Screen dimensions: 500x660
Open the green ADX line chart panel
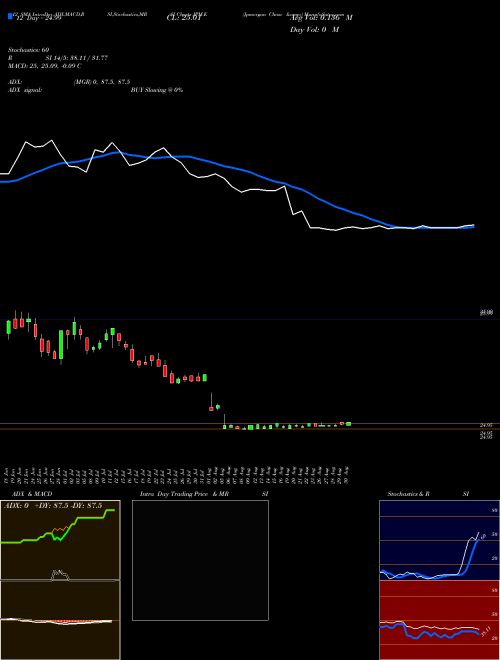[60, 540]
